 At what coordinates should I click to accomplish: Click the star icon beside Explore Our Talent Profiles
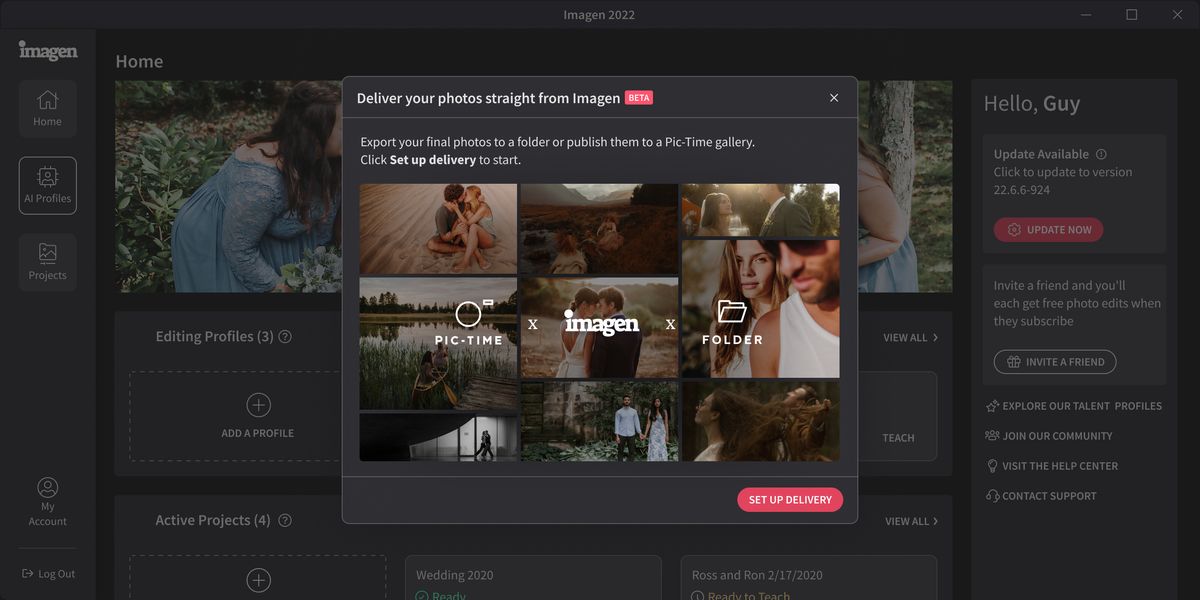click(x=992, y=406)
